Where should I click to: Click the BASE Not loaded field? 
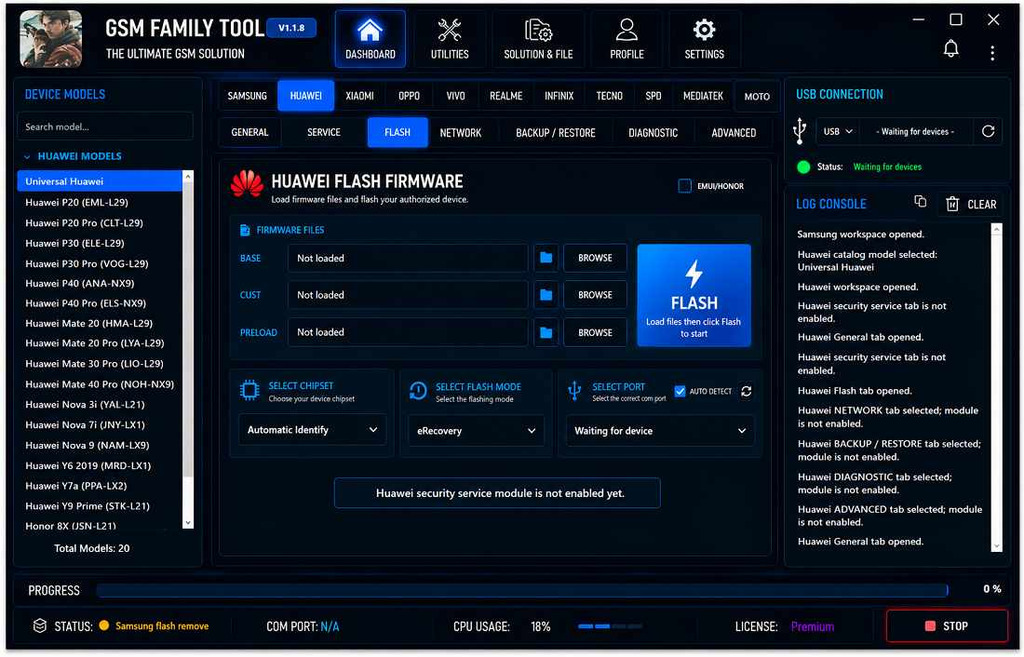point(408,258)
